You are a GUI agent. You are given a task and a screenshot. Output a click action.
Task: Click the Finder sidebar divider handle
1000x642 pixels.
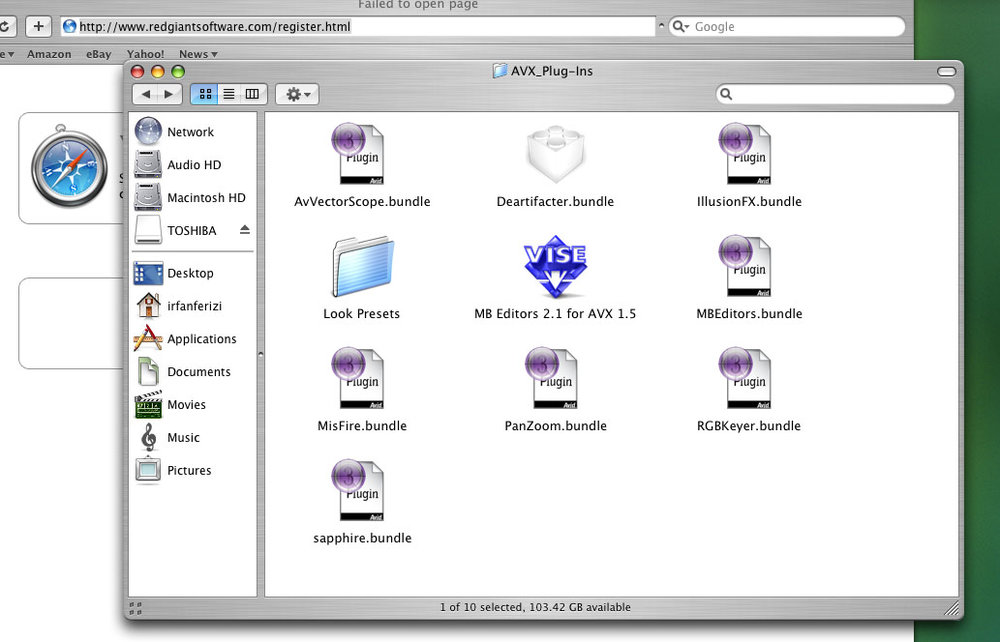point(260,354)
